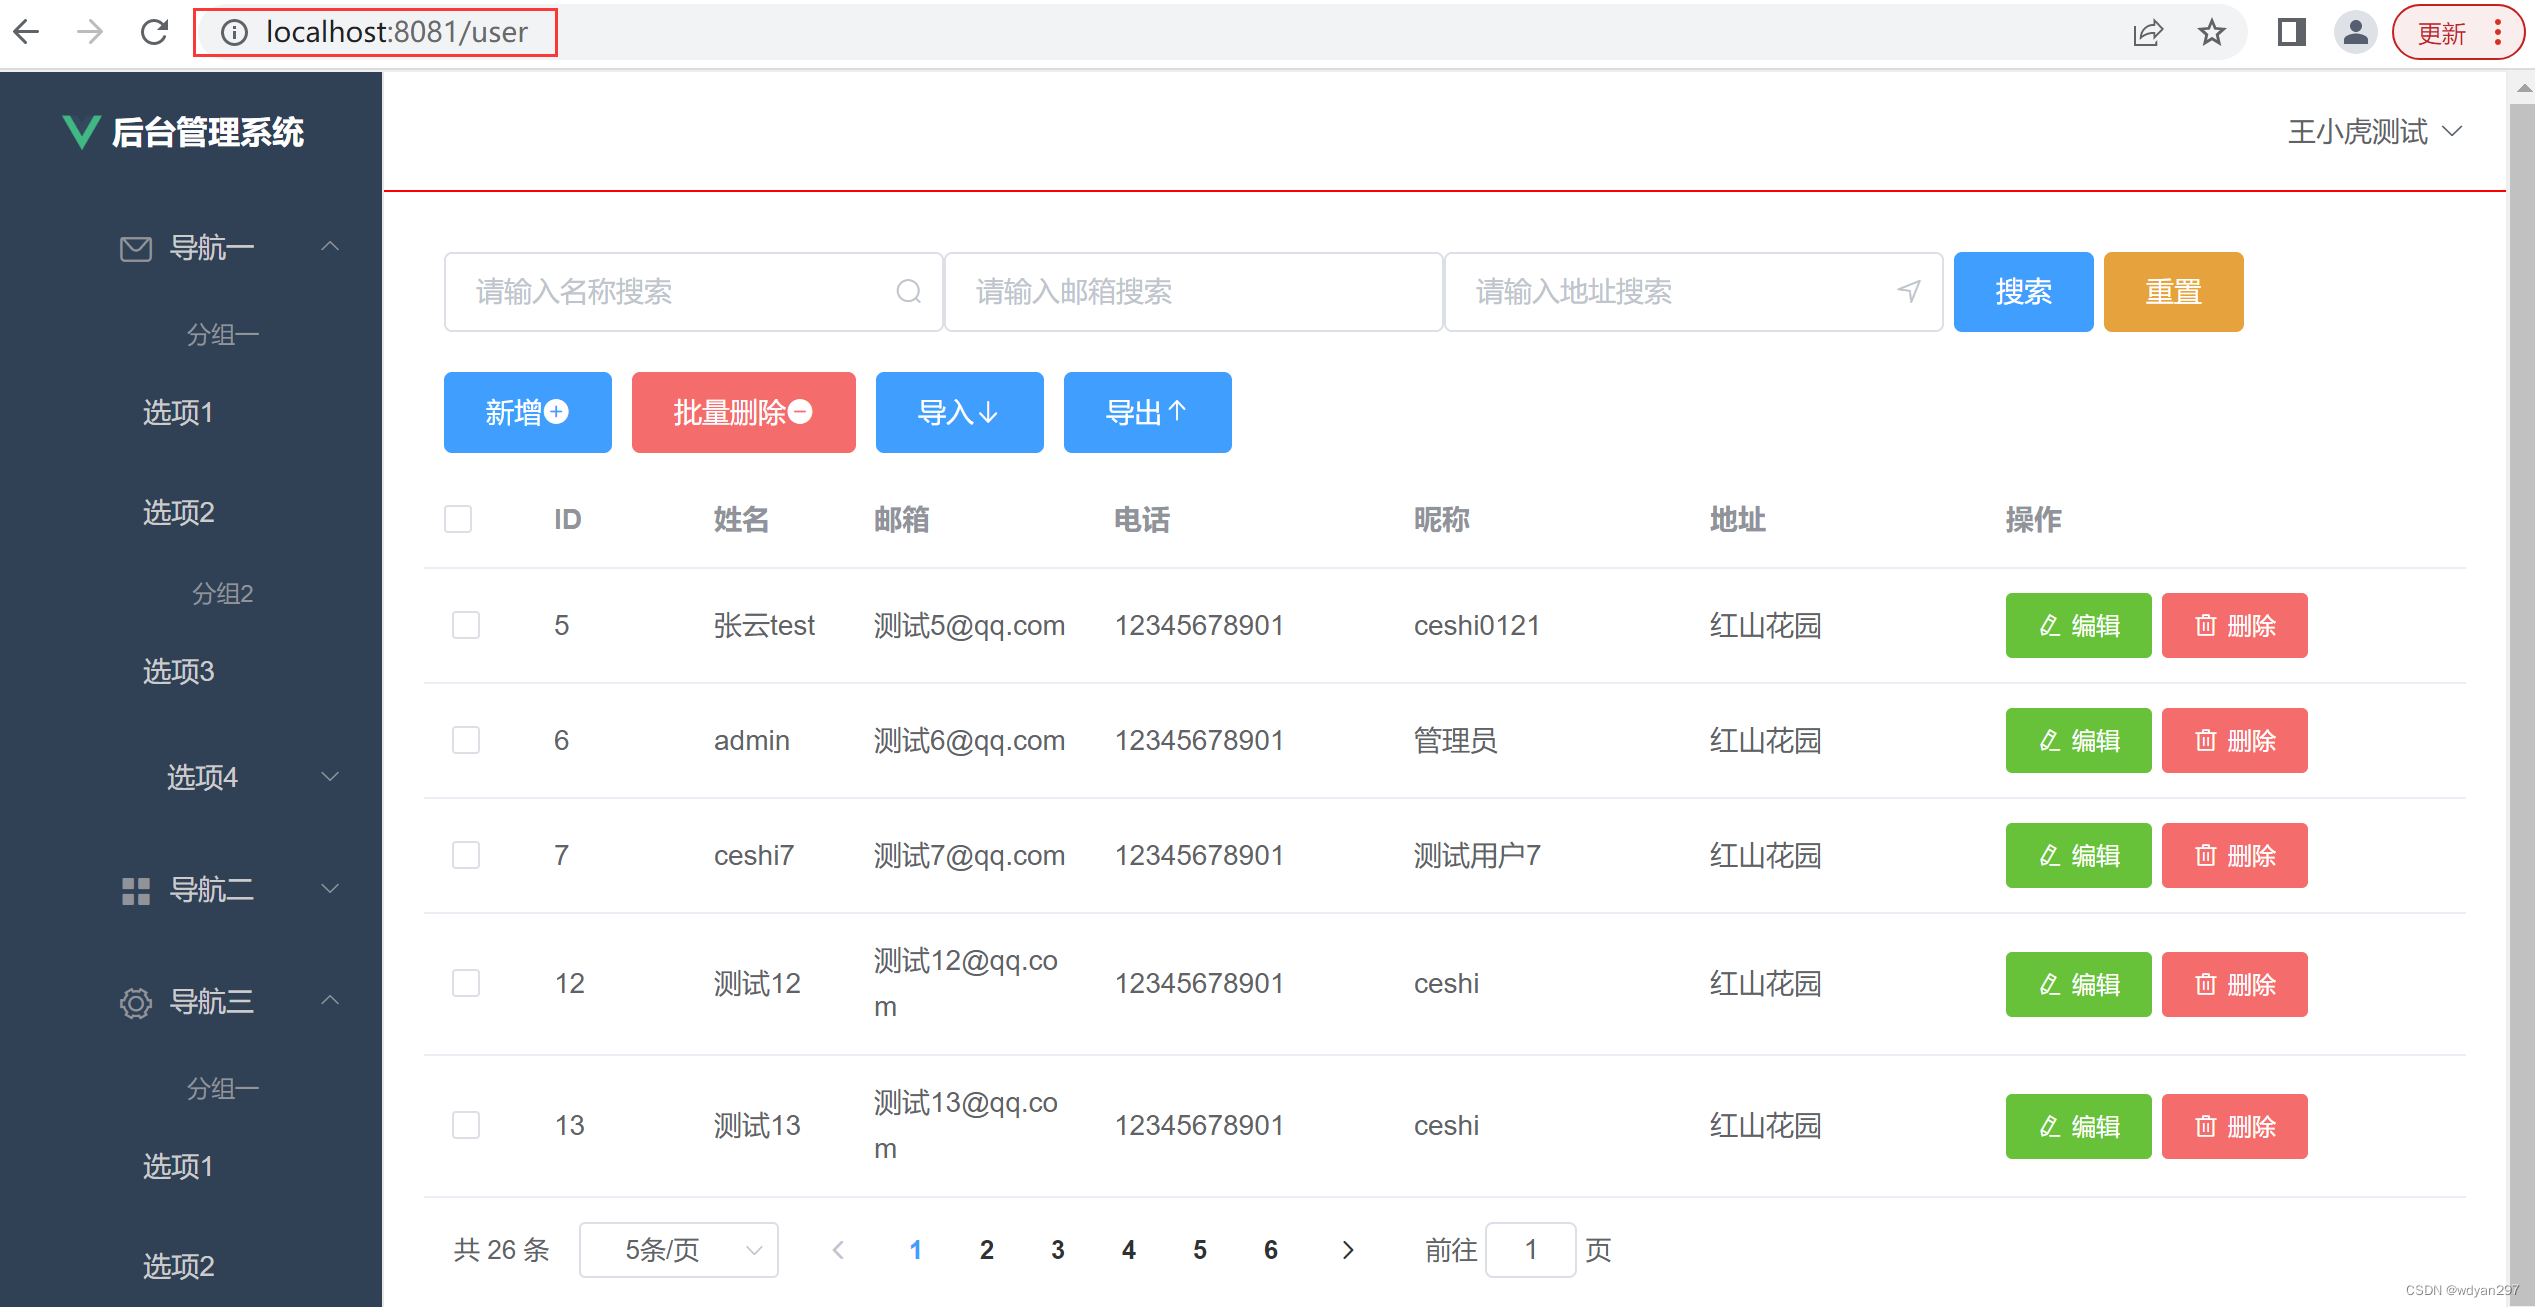Go to the next page with right arrow
2535x1307 pixels.
click(1347, 1250)
